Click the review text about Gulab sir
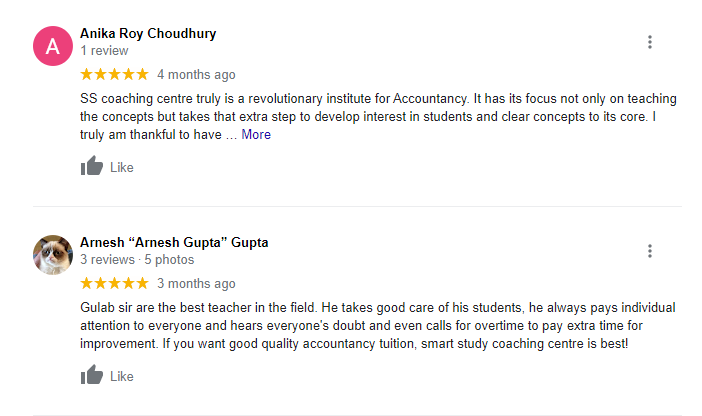The width and height of the screenshot is (702, 416). (x=370, y=325)
